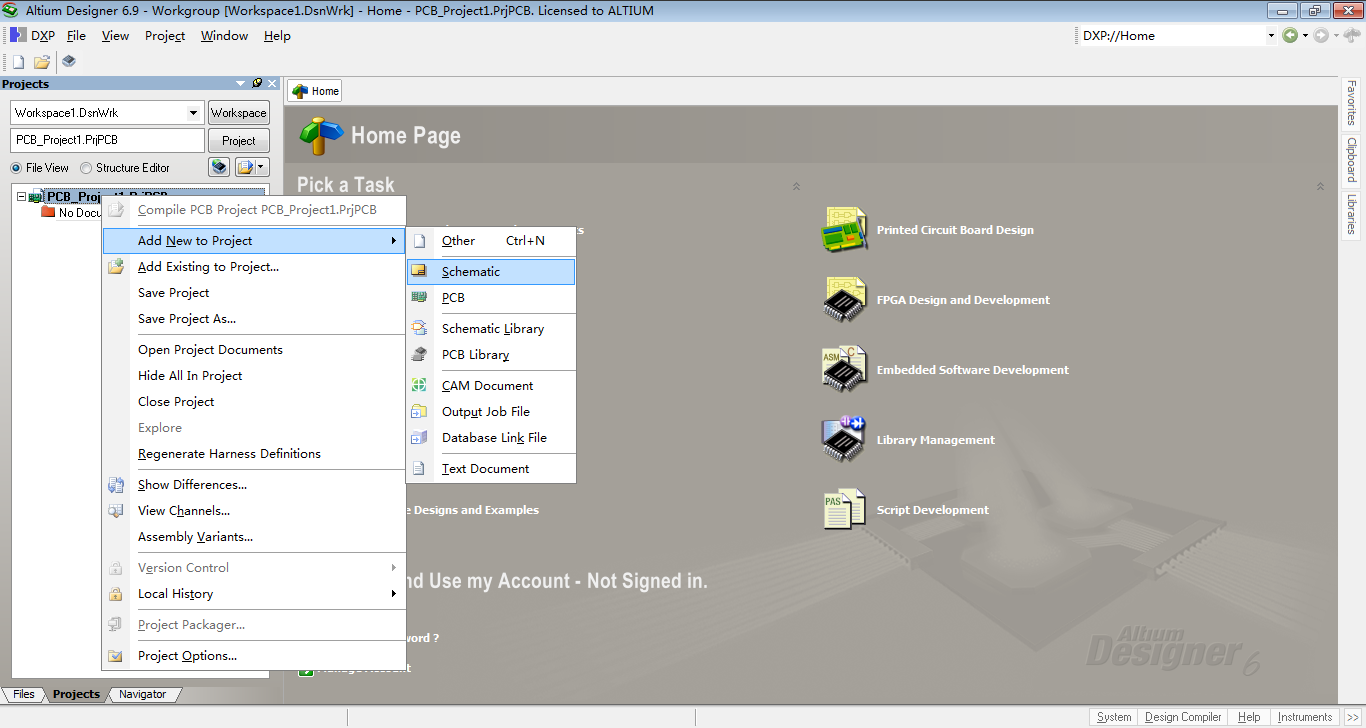Click the status bar overflow >> button
This screenshot has width=1366, height=728.
click(1352, 717)
